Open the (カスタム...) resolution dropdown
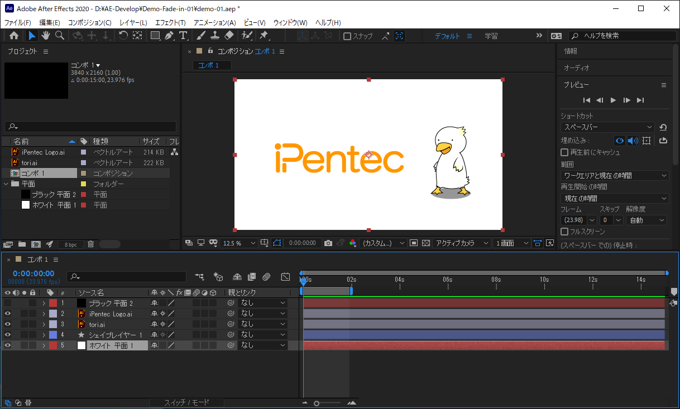This screenshot has height=409, width=680. pos(383,243)
